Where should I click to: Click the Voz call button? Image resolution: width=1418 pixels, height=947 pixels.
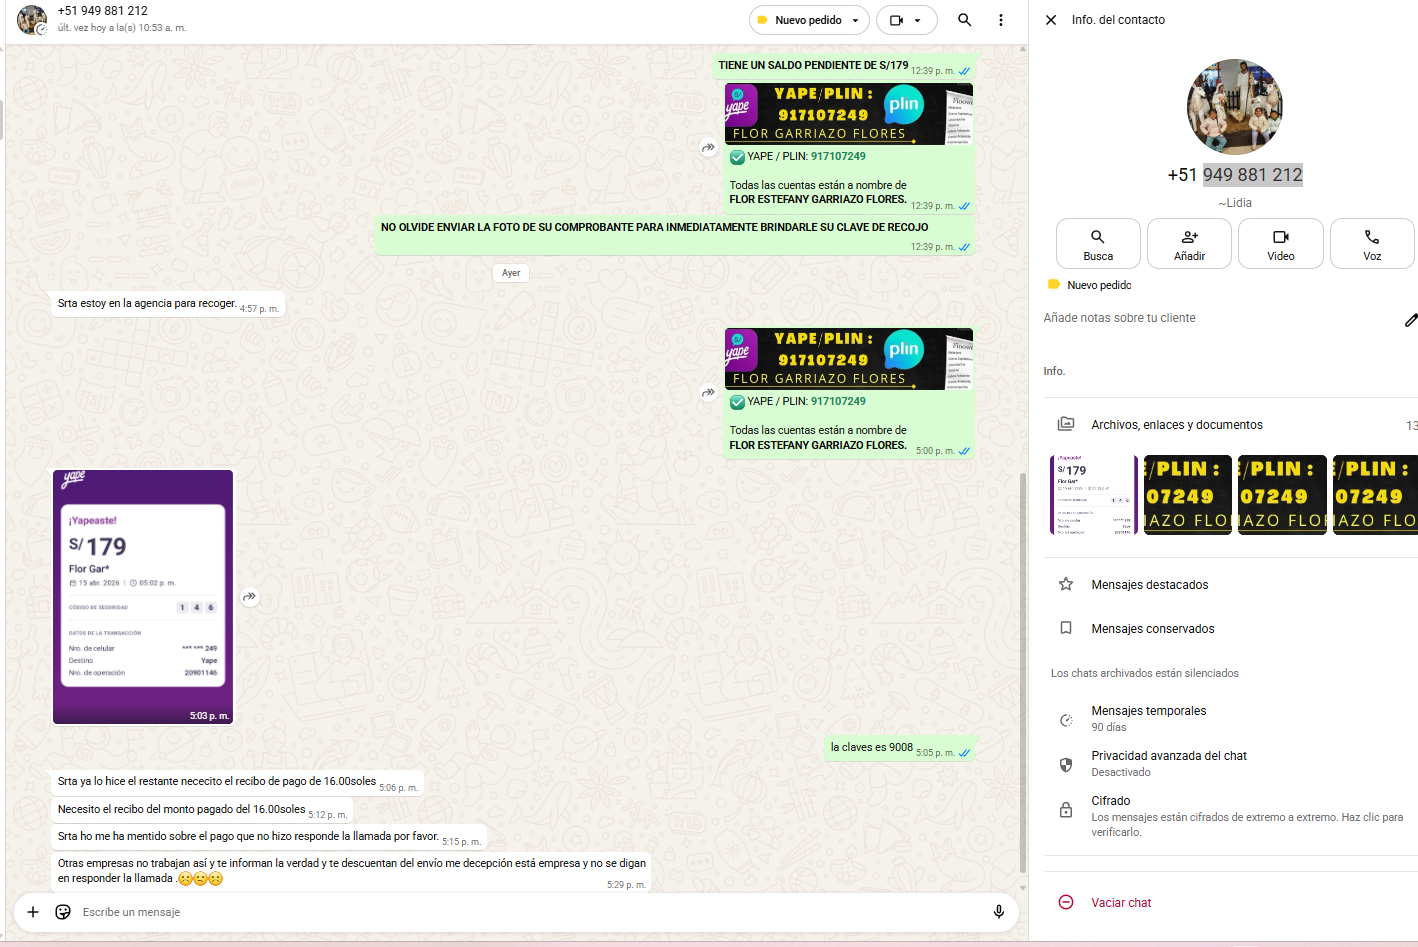pyautogui.click(x=1371, y=244)
